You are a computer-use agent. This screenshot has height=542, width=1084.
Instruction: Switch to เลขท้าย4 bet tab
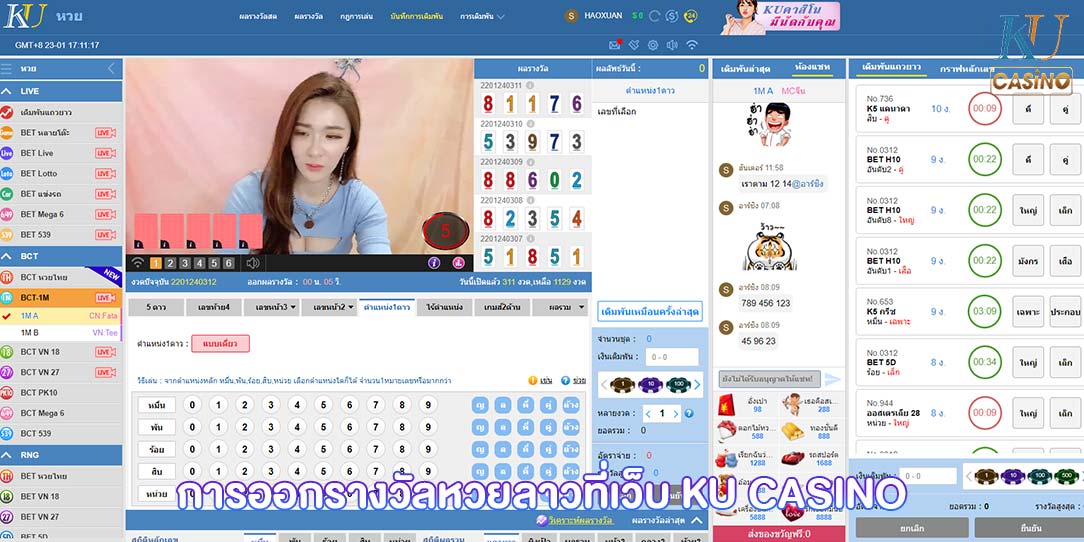[x=213, y=308]
